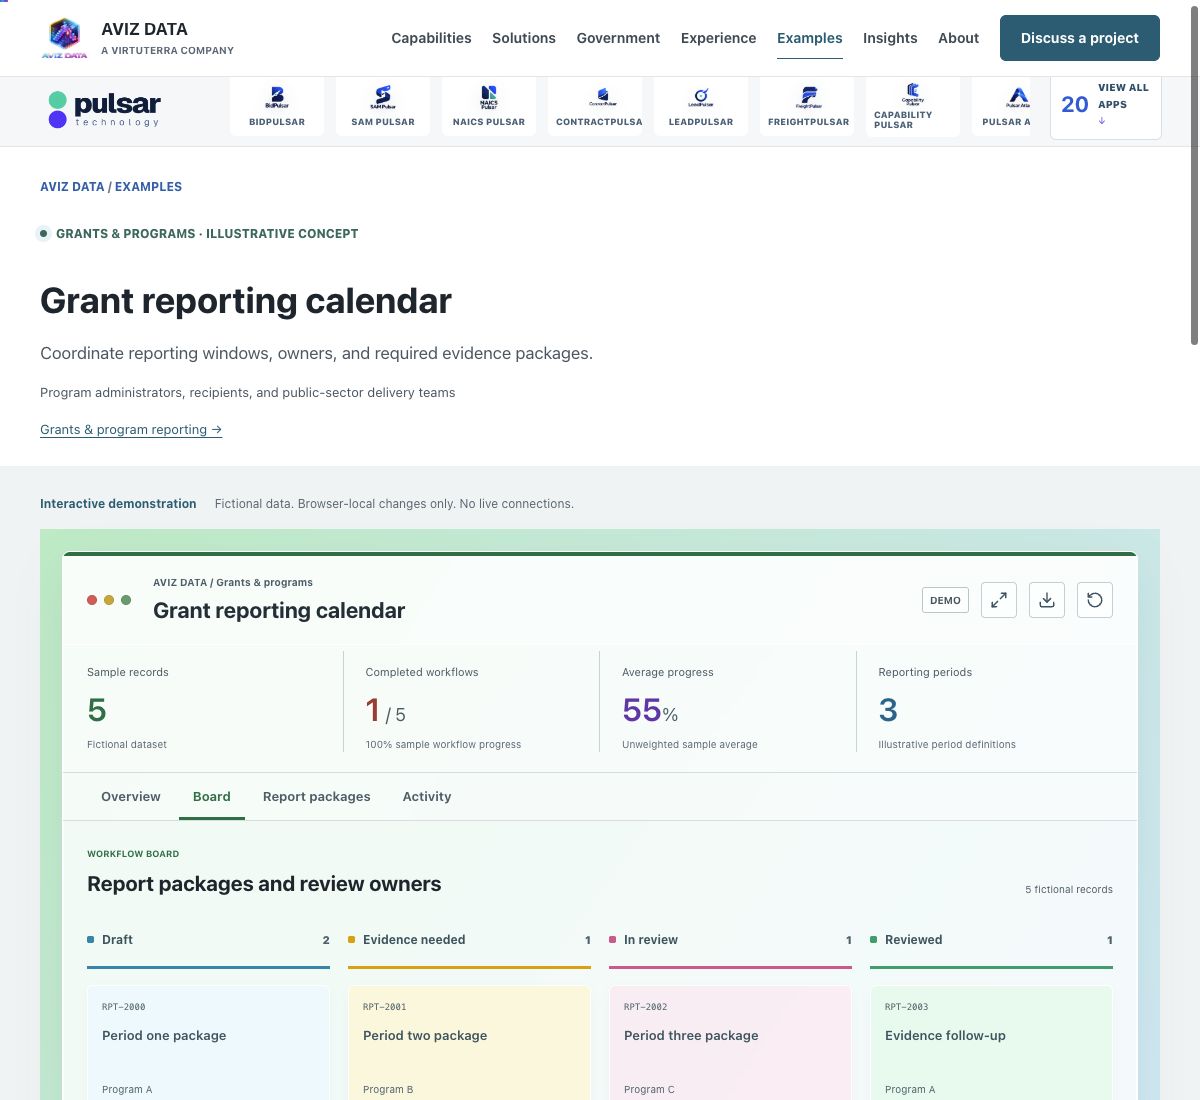Open the RPT-2003 Evidence follow-up card
Screen dimensions: 1200x1100
tap(991, 1043)
